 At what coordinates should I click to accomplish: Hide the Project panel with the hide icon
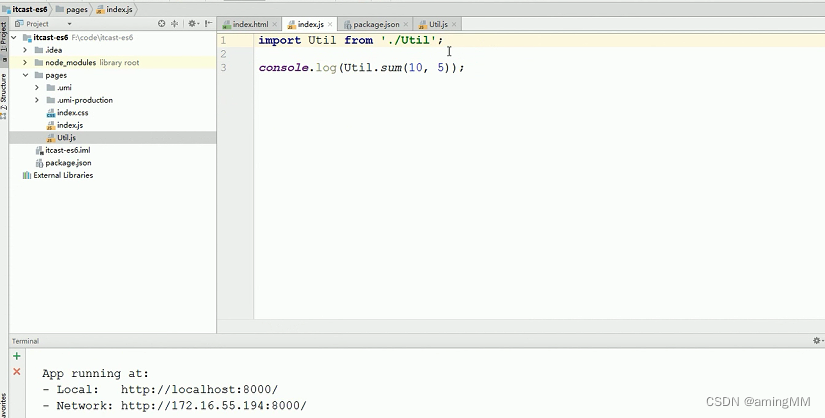click(209, 24)
